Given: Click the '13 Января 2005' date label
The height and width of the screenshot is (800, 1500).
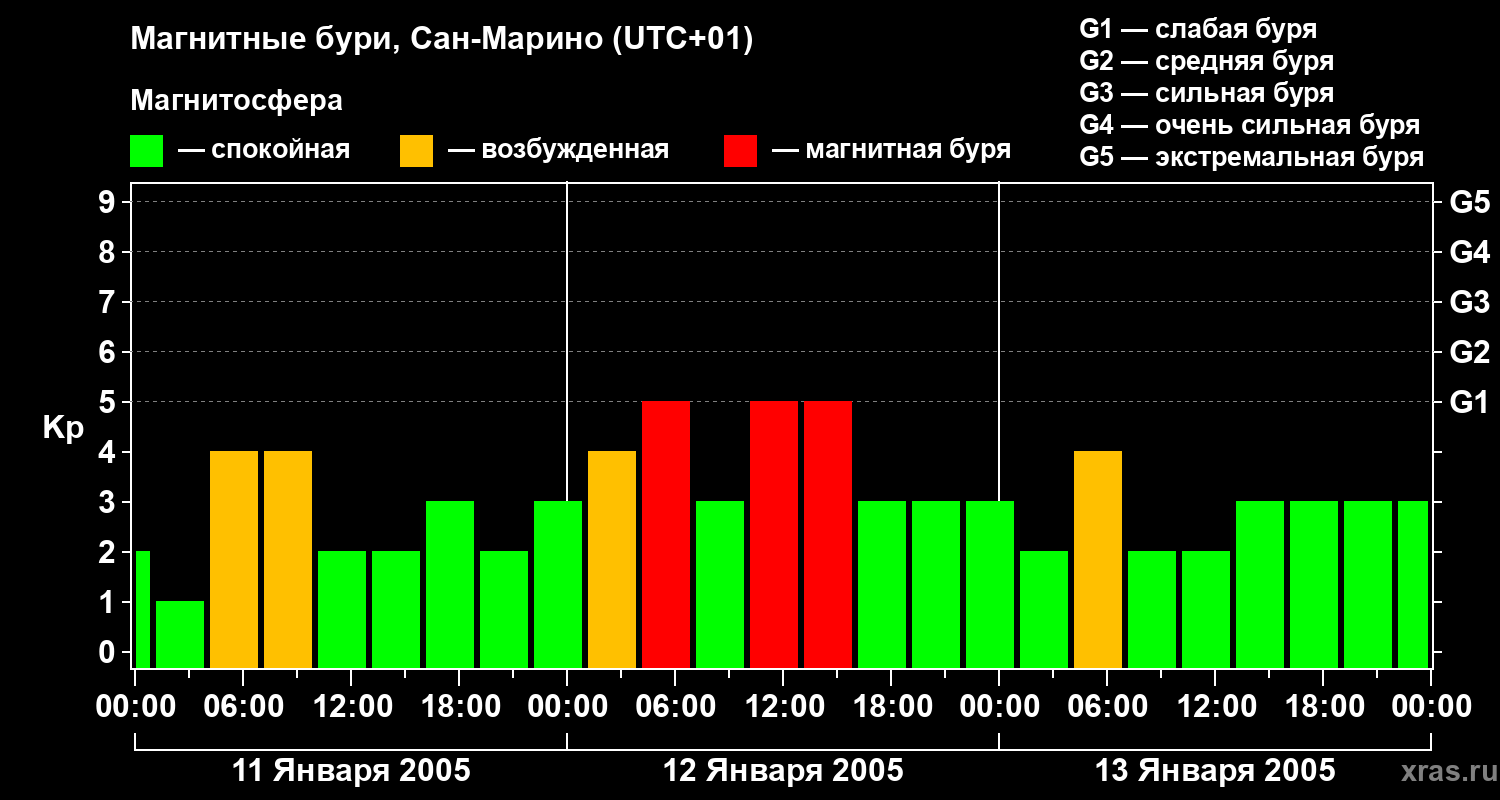Looking at the screenshot, I should coord(1215,771).
